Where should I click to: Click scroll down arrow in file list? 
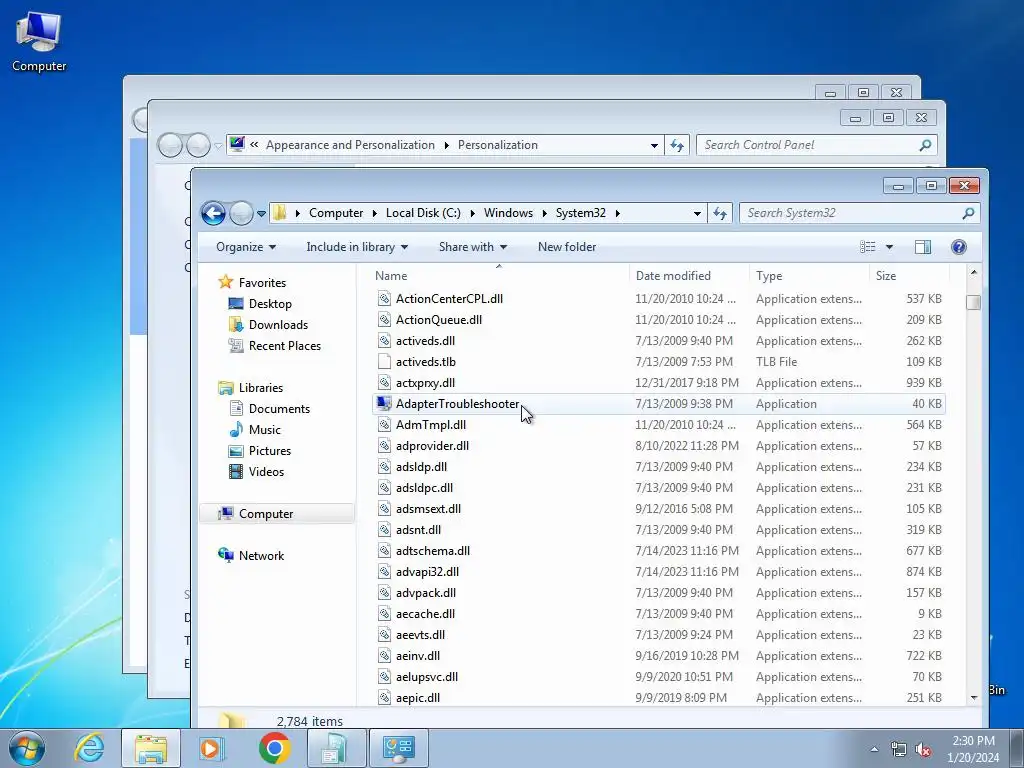coord(974,698)
